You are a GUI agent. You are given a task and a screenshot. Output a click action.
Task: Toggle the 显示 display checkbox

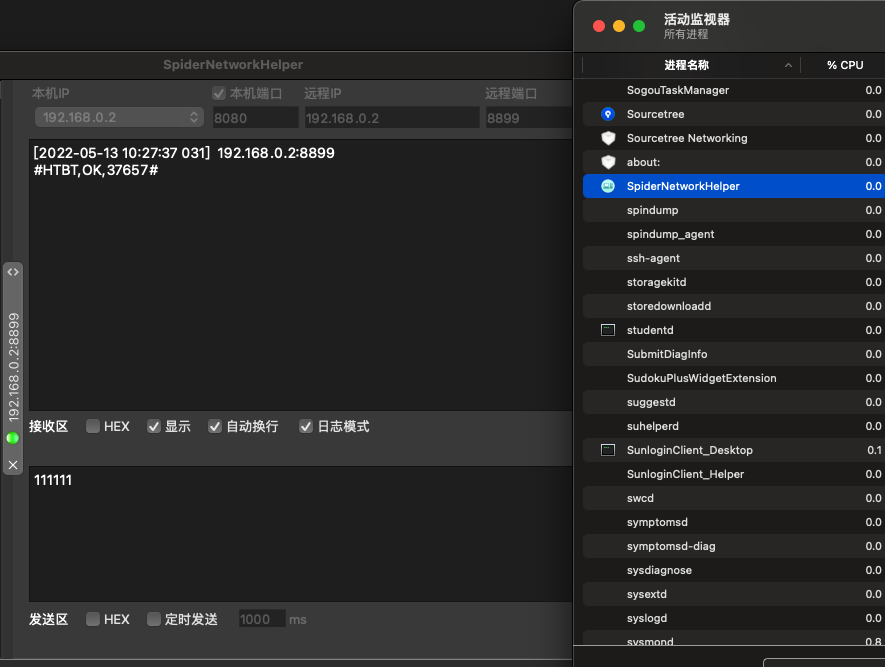pos(154,426)
